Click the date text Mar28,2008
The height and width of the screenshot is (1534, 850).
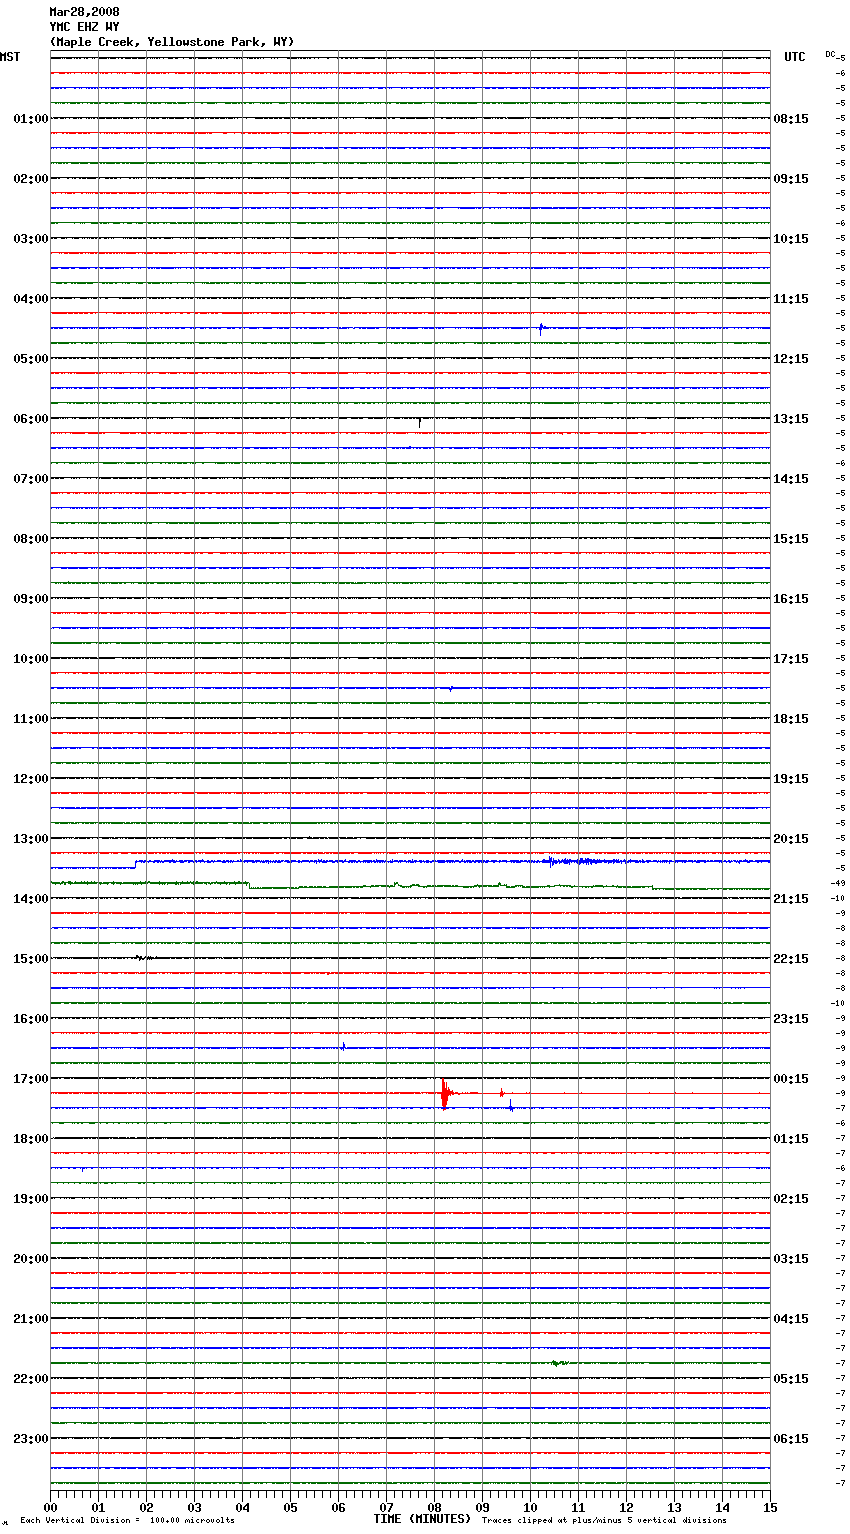[84, 12]
